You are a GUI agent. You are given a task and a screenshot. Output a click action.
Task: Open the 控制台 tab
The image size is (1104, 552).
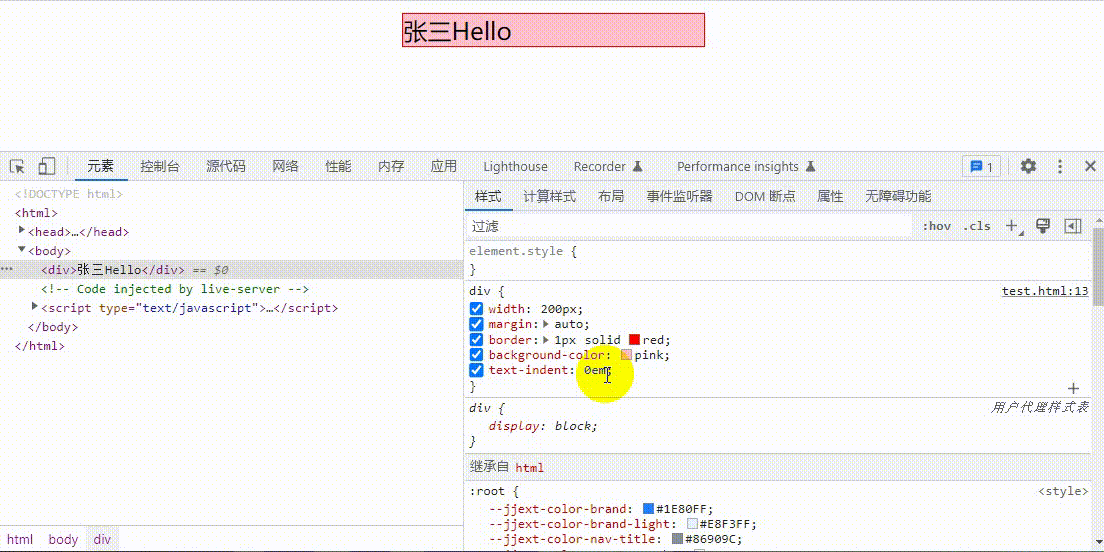tap(160, 167)
